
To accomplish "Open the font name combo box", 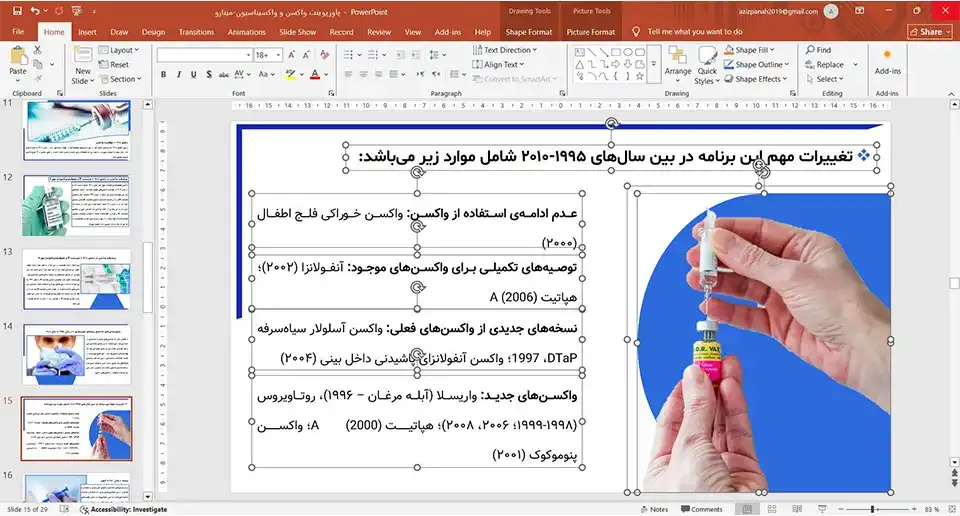I will click(204, 55).
